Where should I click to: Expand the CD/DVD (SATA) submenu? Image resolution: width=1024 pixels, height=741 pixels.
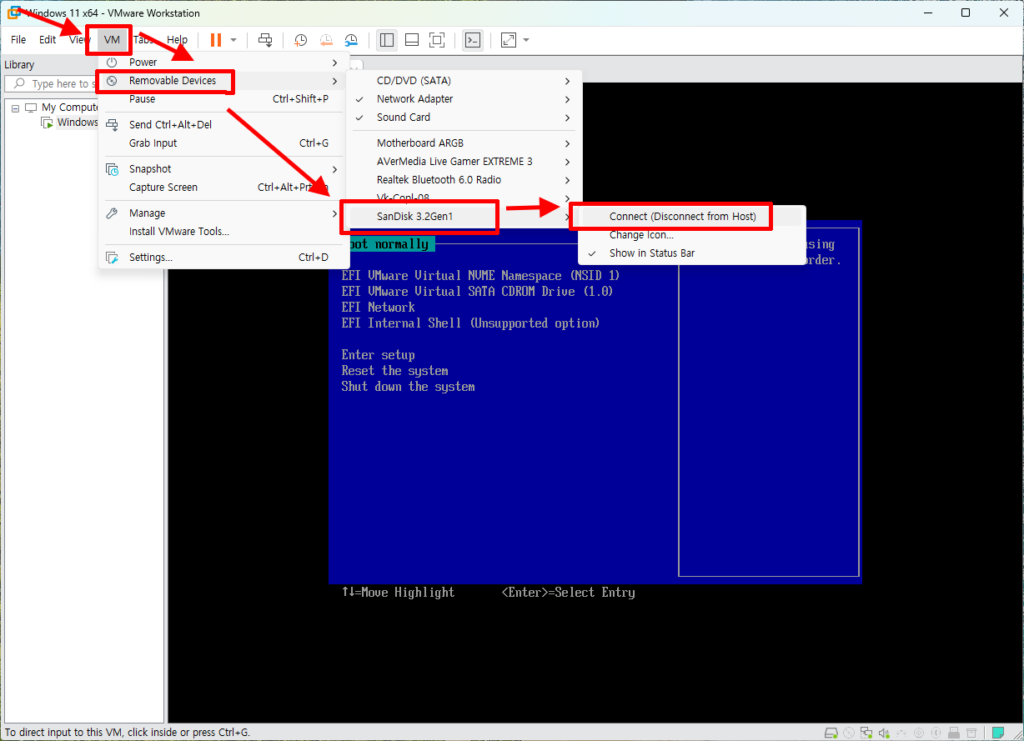coord(464,81)
